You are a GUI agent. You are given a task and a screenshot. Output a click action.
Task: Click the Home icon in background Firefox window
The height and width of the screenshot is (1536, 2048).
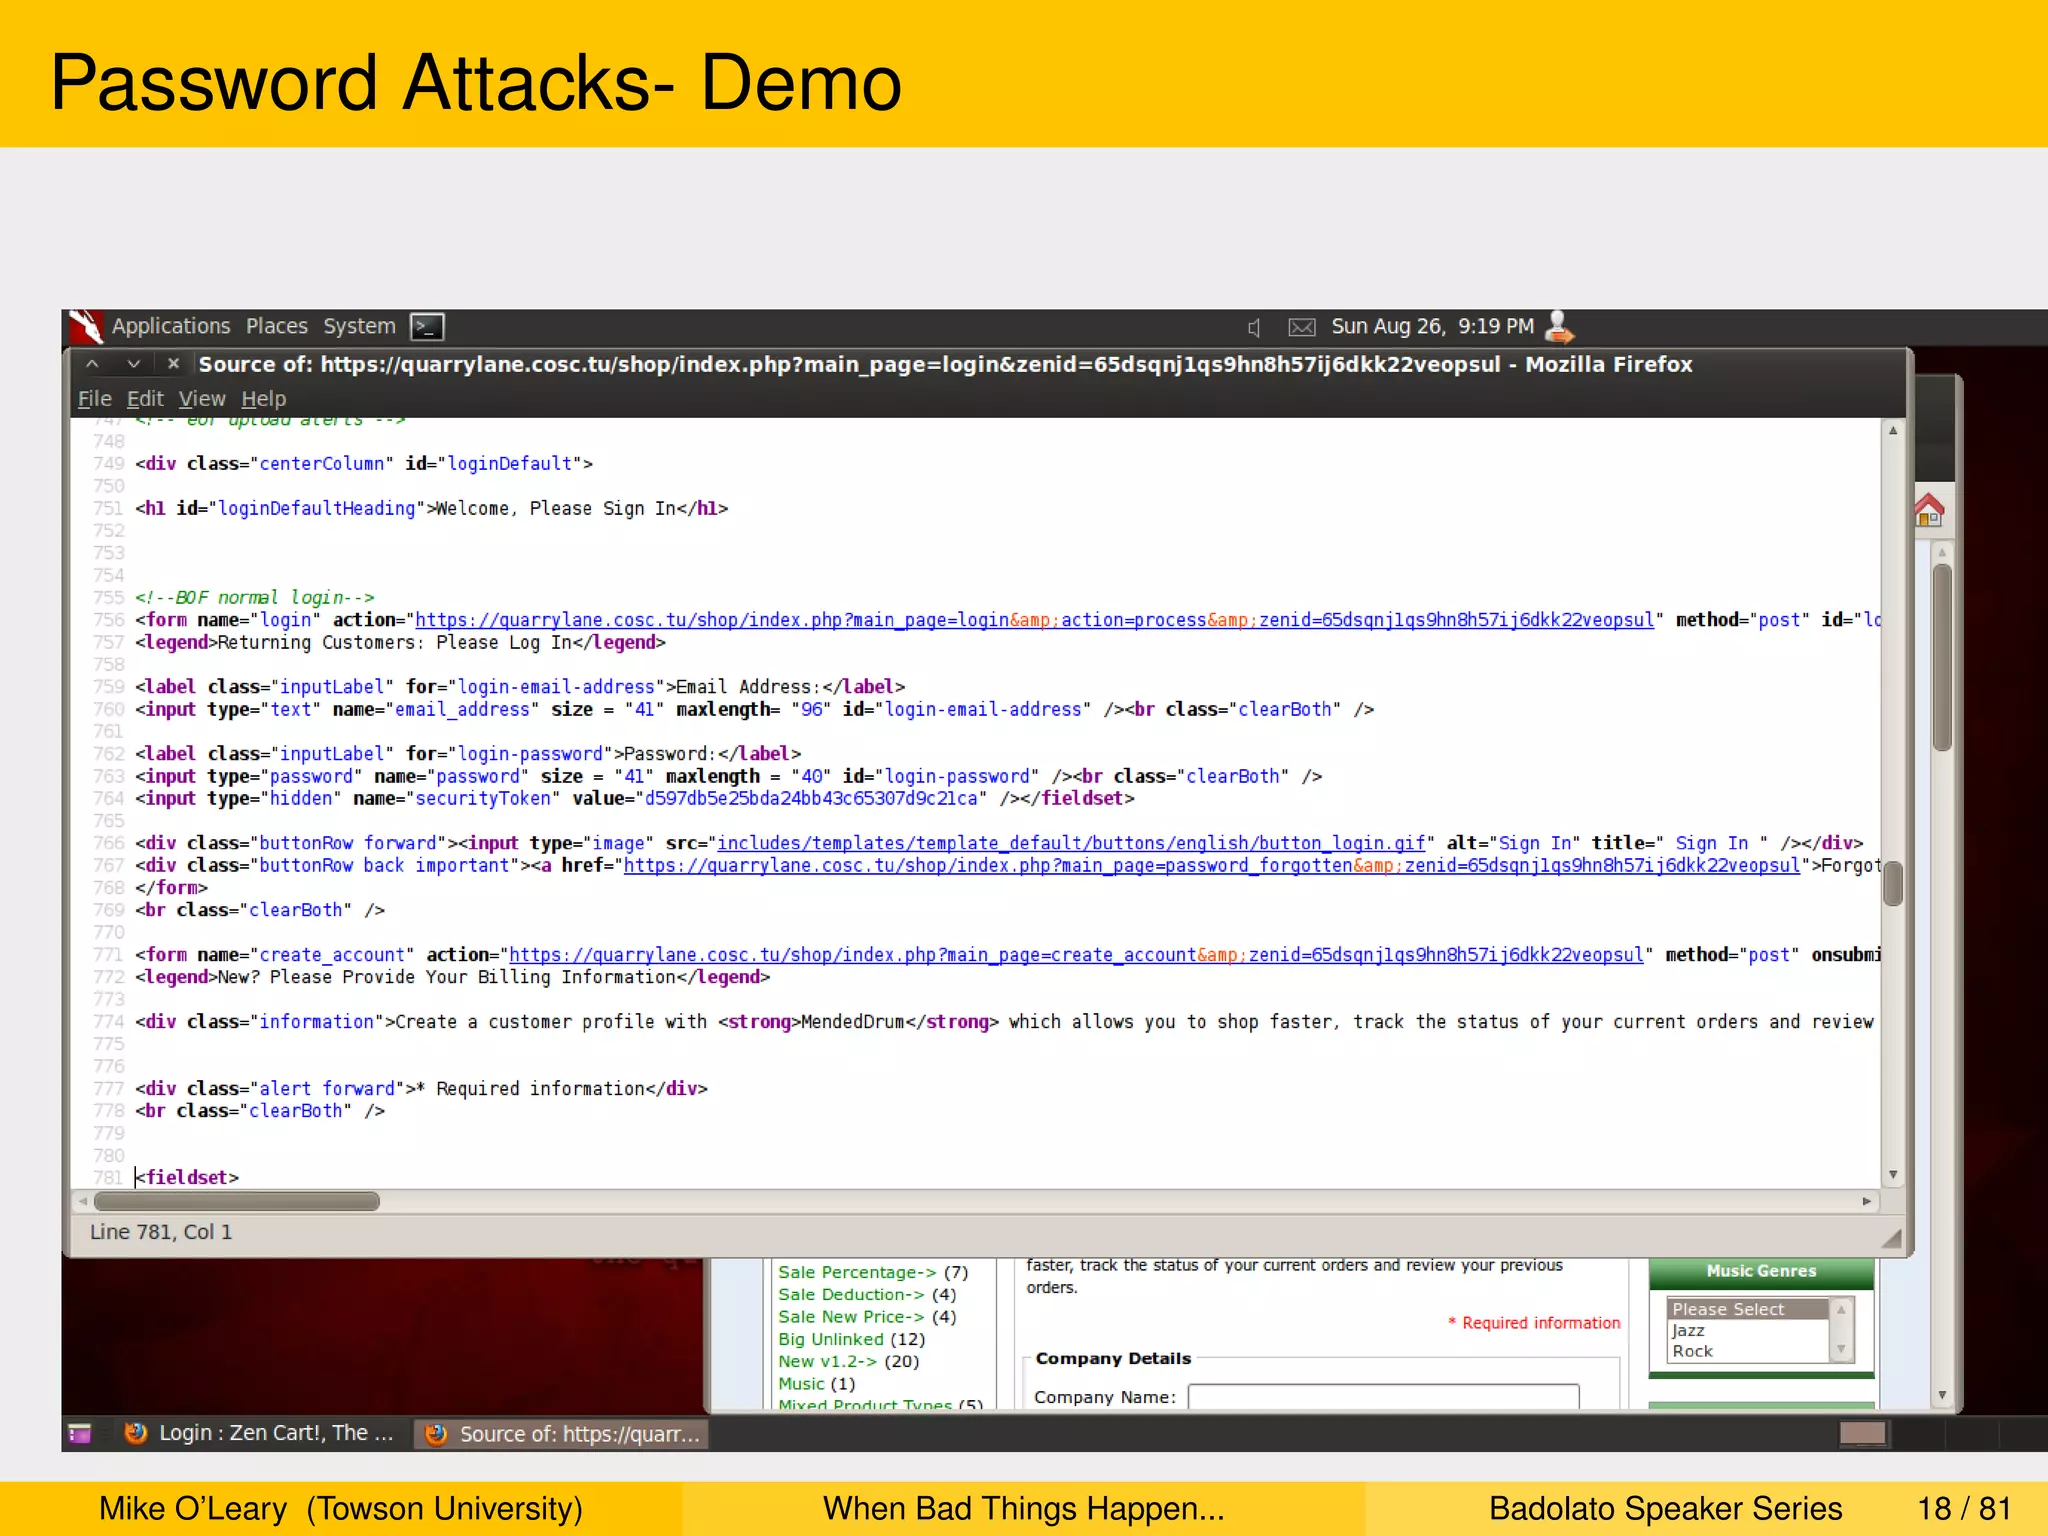coord(1929,511)
